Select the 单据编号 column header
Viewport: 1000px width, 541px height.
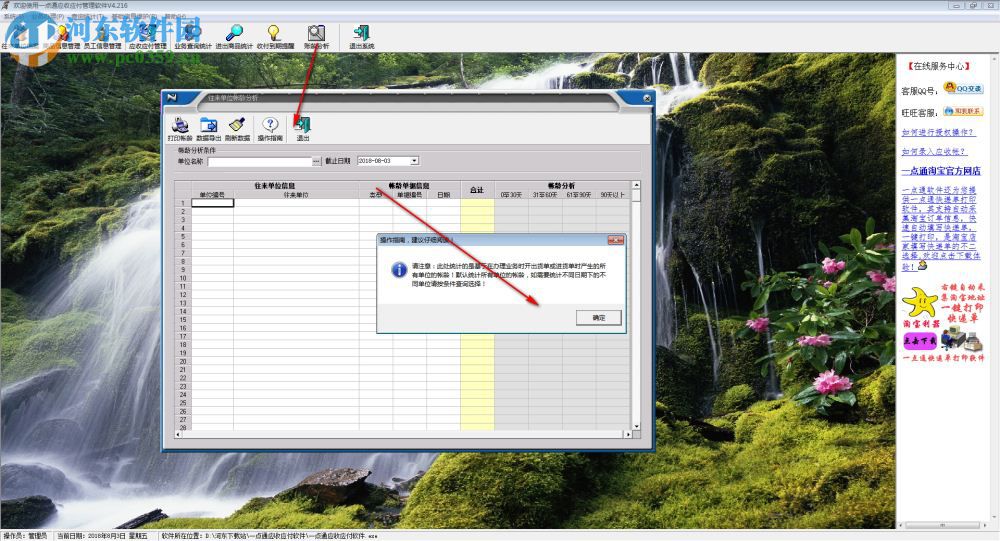(x=409, y=195)
